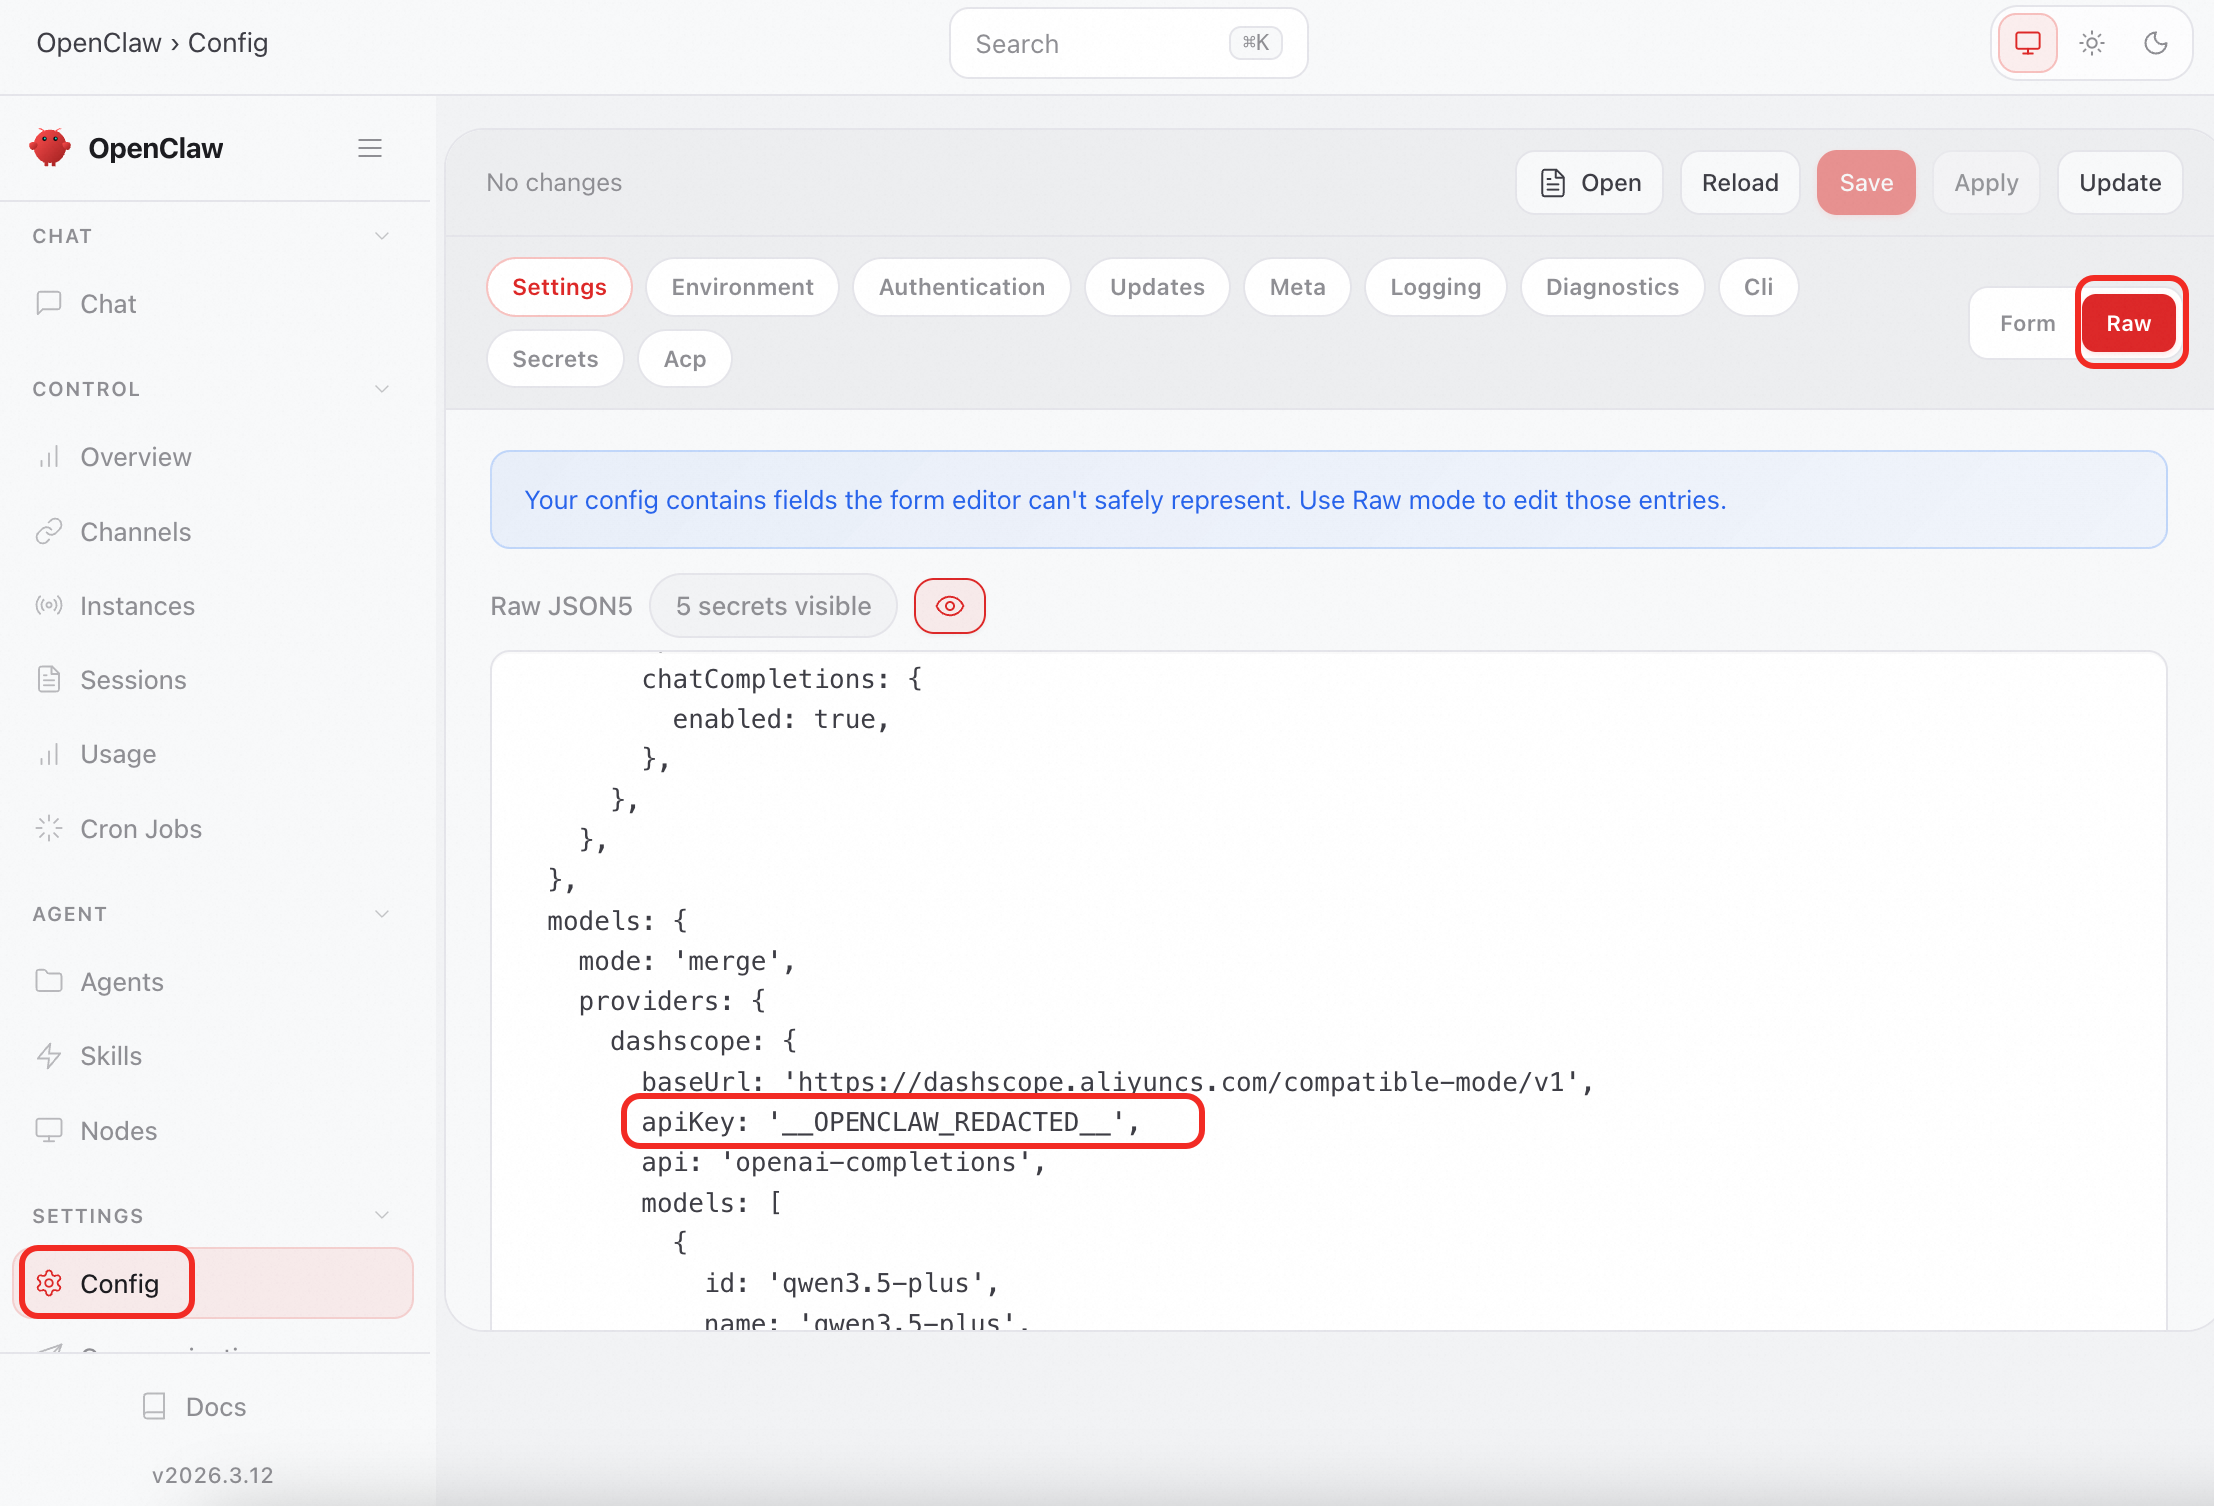Click the "id: 'qwen3.5-plus'" line
The height and width of the screenshot is (1506, 2214).
[851, 1283]
